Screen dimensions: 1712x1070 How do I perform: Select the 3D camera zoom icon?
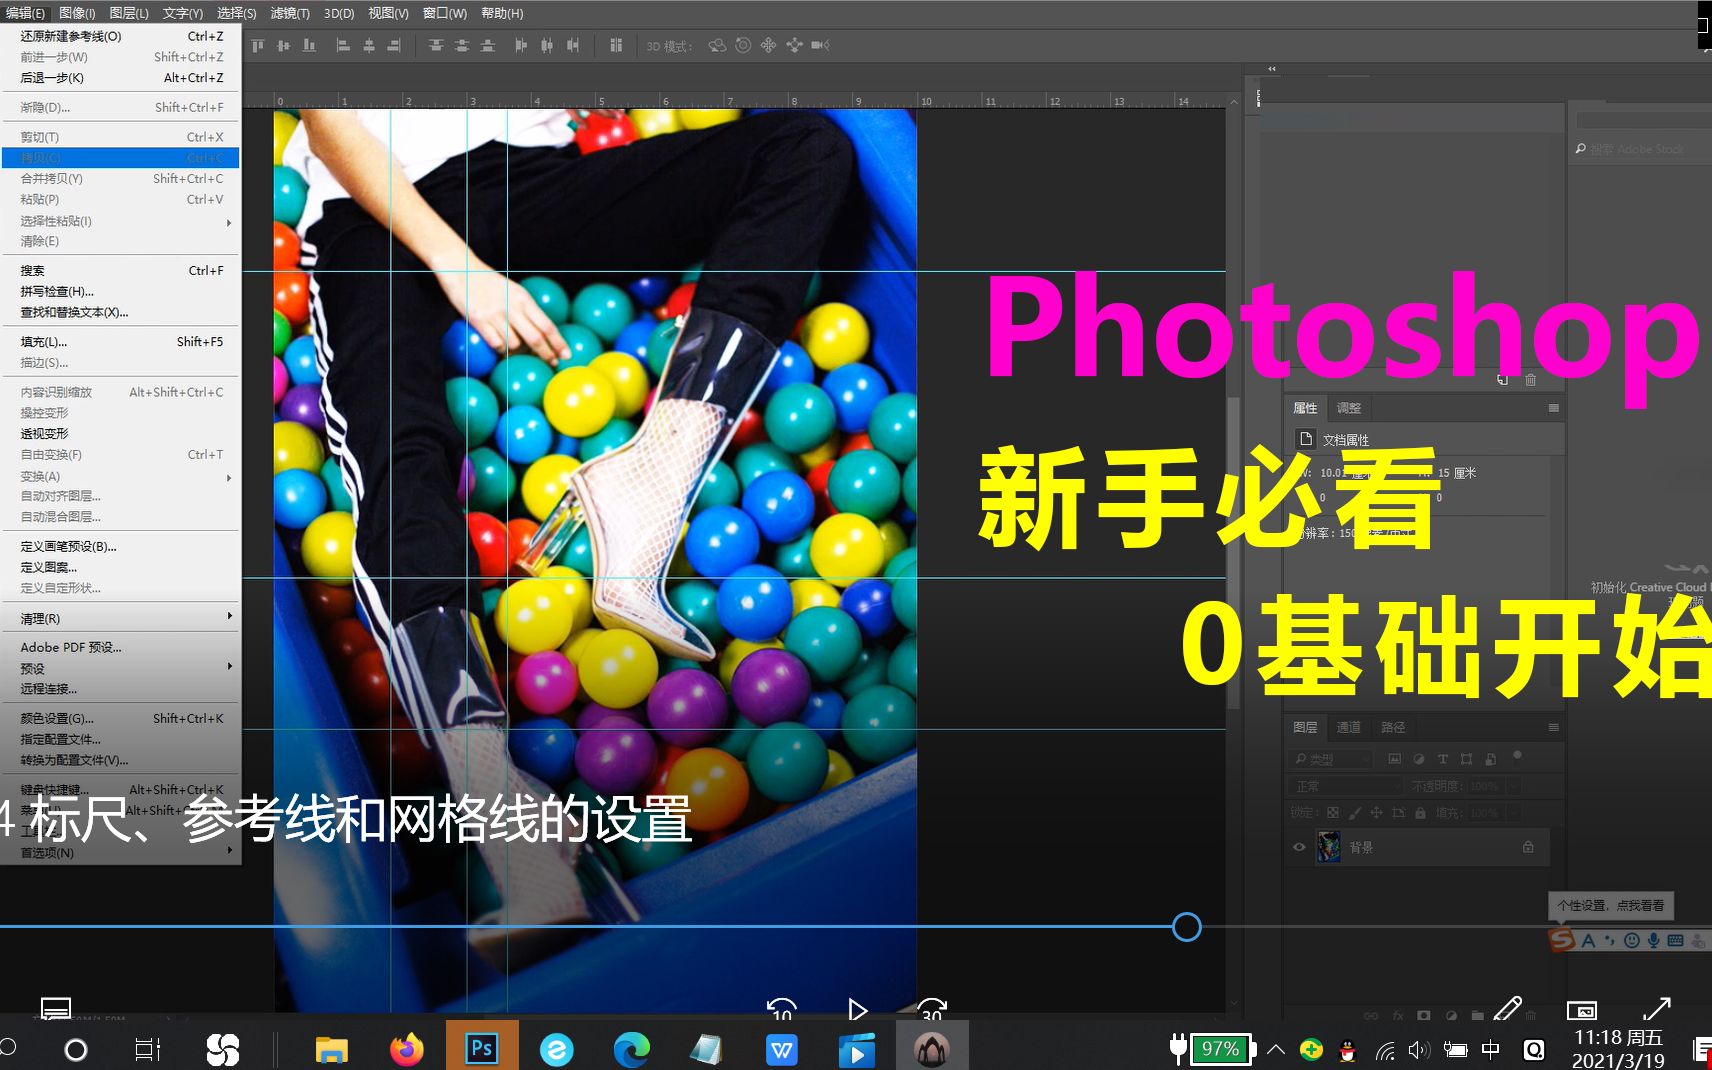pyautogui.click(x=820, y=45)
